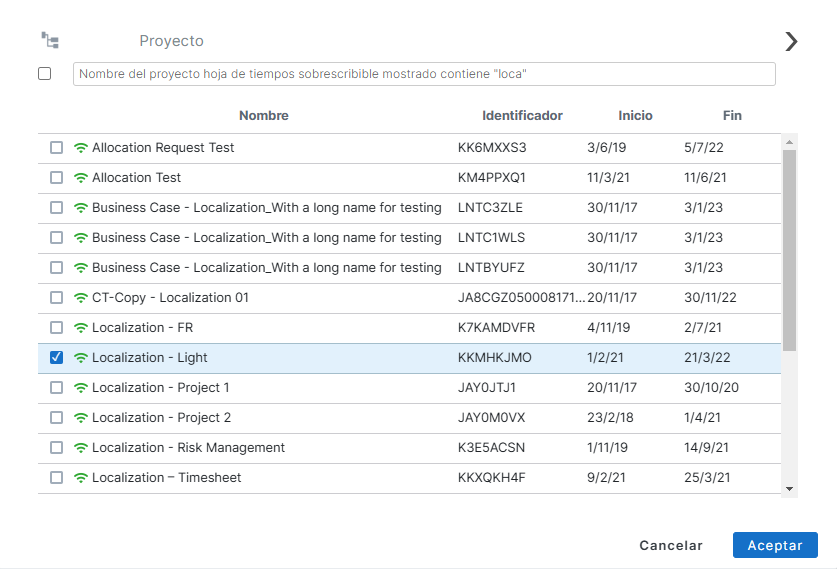The image size is (837, 569).
Task: Click the project name filter text field
Action: [x=424, y=74]
